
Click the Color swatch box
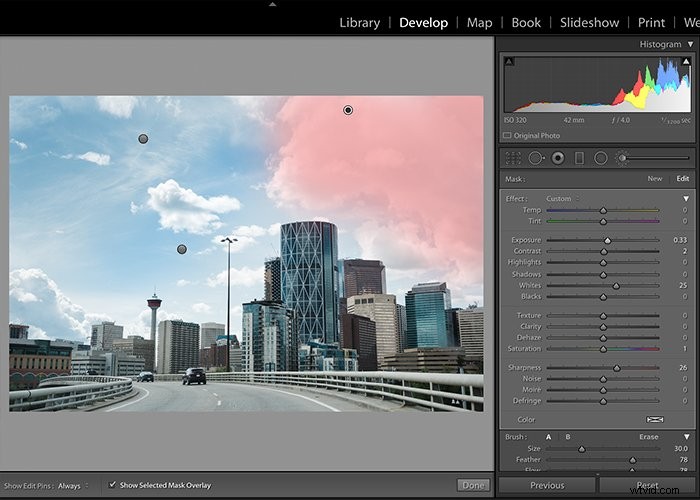point(654,420)
